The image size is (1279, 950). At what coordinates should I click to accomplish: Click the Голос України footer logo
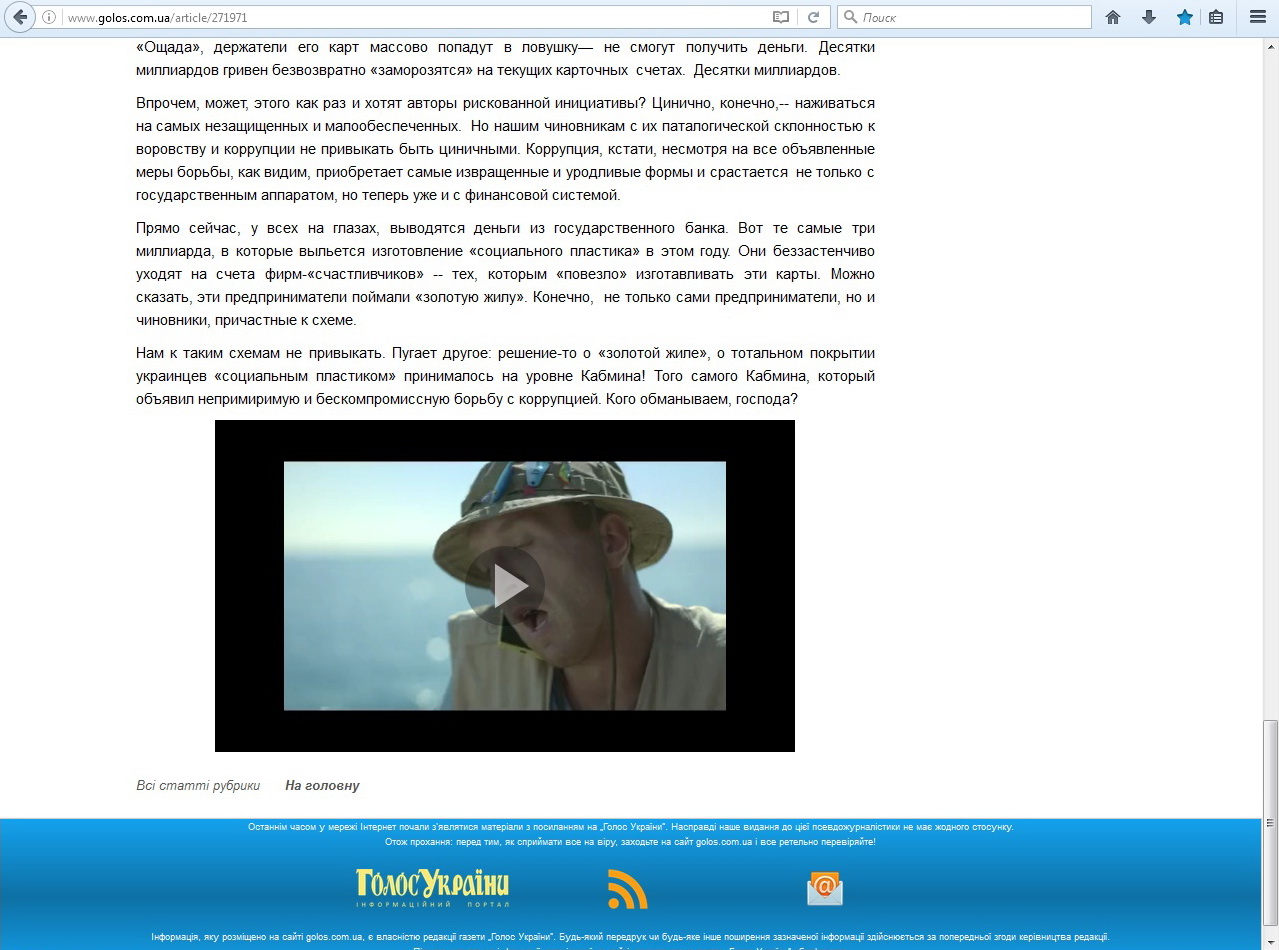pyautogui.click(x=433, y=887)
